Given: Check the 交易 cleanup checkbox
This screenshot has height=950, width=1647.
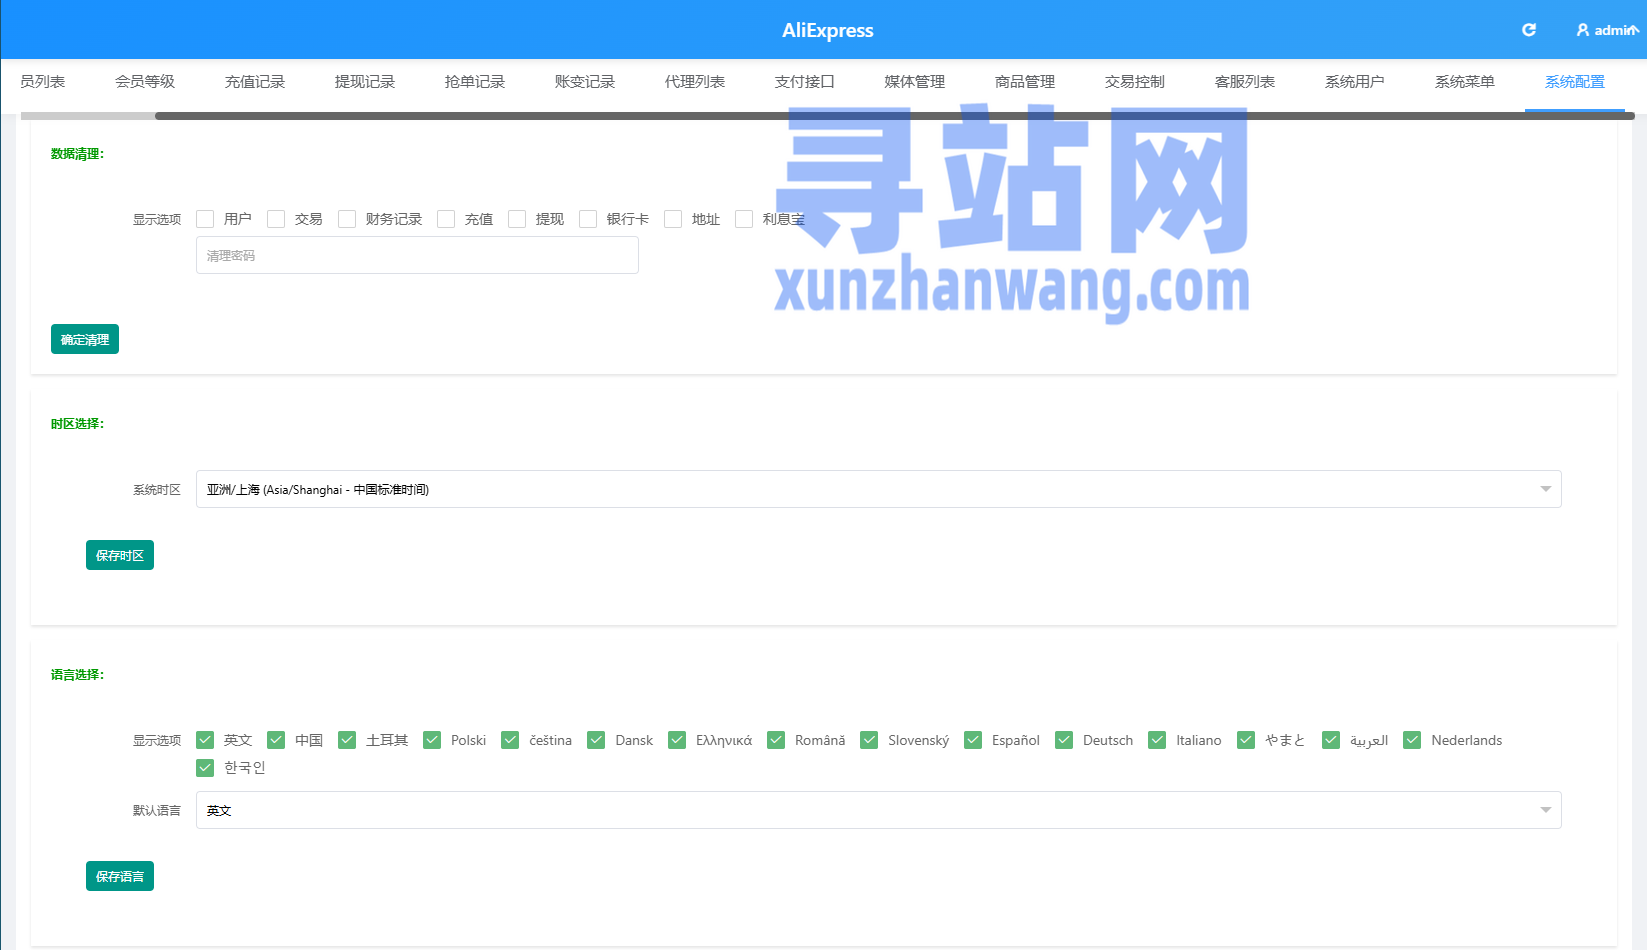Looking at the screenshot, I should pyautogui.click(x=276, y=219).
